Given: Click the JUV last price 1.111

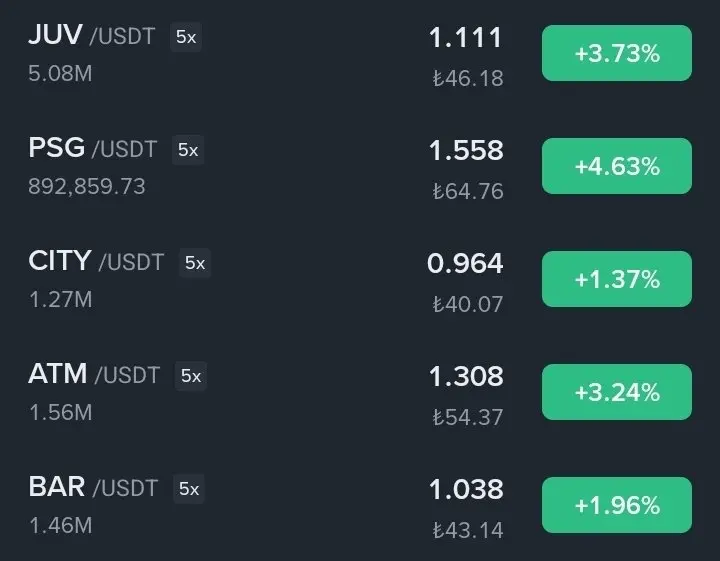Looking at the screenshot, I should click(466, 38).
